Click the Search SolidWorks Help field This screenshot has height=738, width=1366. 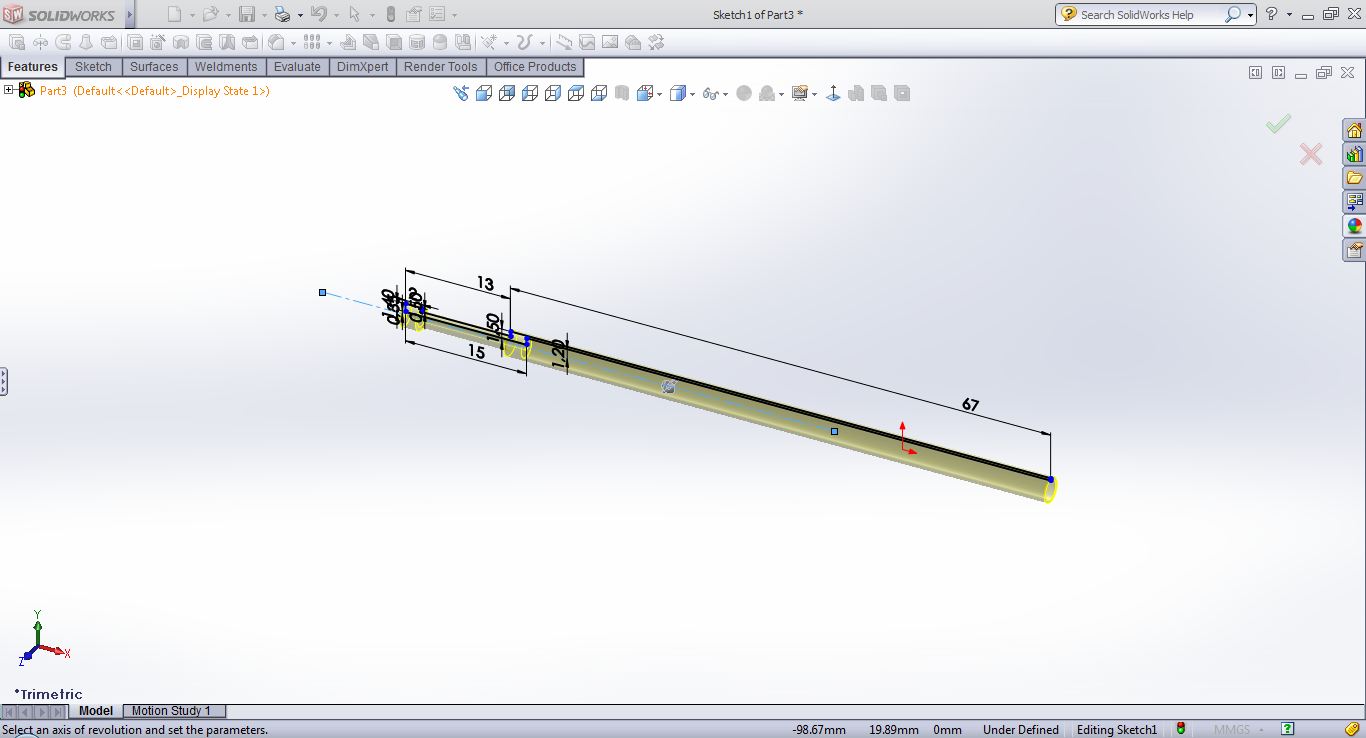[x=1148, y=15]
